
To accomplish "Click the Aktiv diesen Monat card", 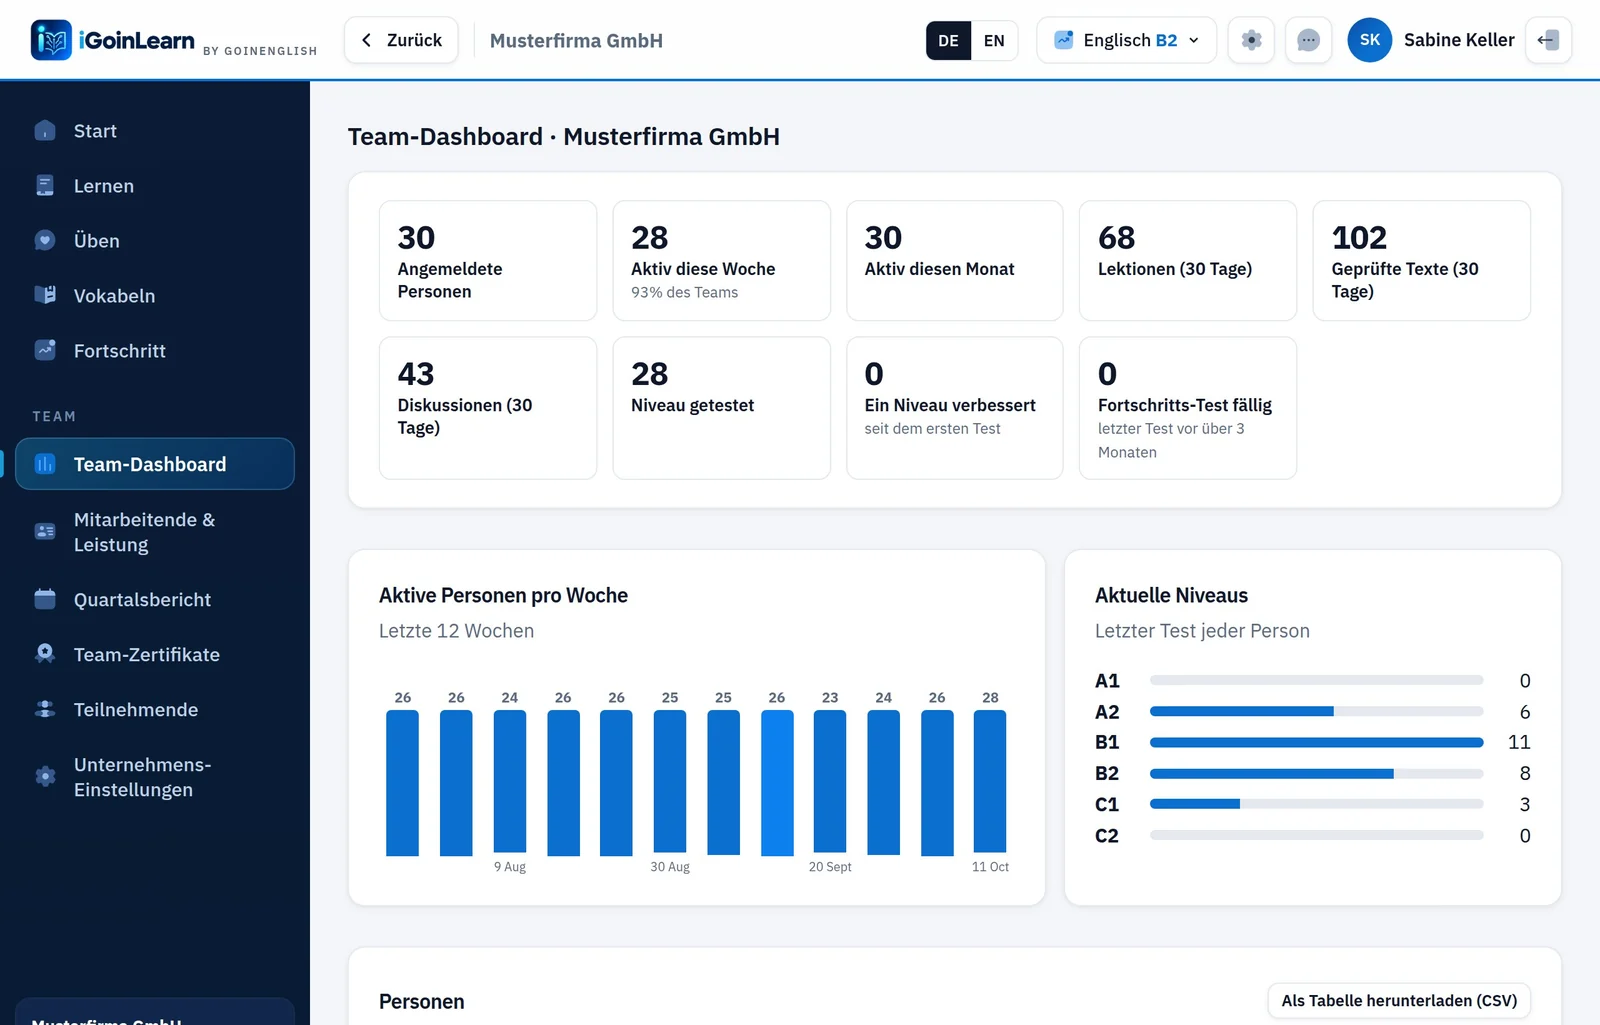I will point(955,260).
